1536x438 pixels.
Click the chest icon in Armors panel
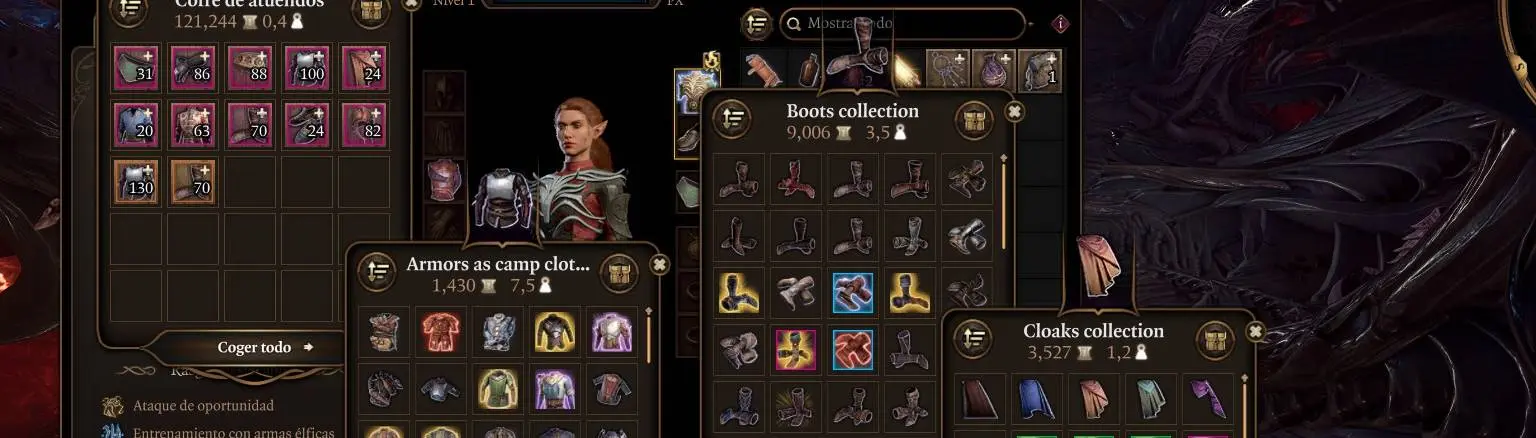tap(619, 273)
